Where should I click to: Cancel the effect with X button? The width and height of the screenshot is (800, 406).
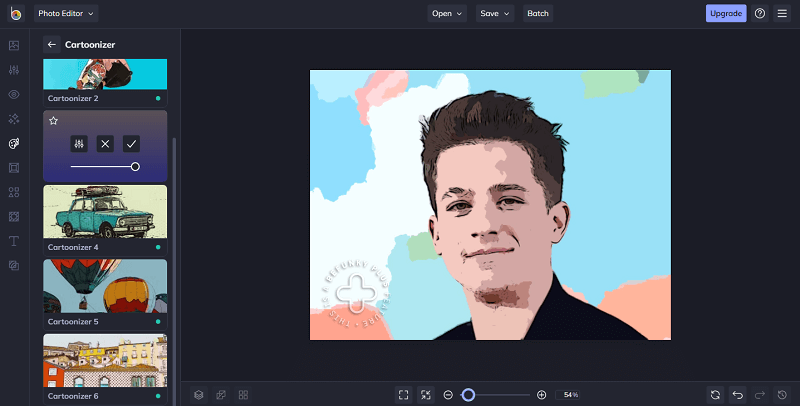(x=105, y=144)
